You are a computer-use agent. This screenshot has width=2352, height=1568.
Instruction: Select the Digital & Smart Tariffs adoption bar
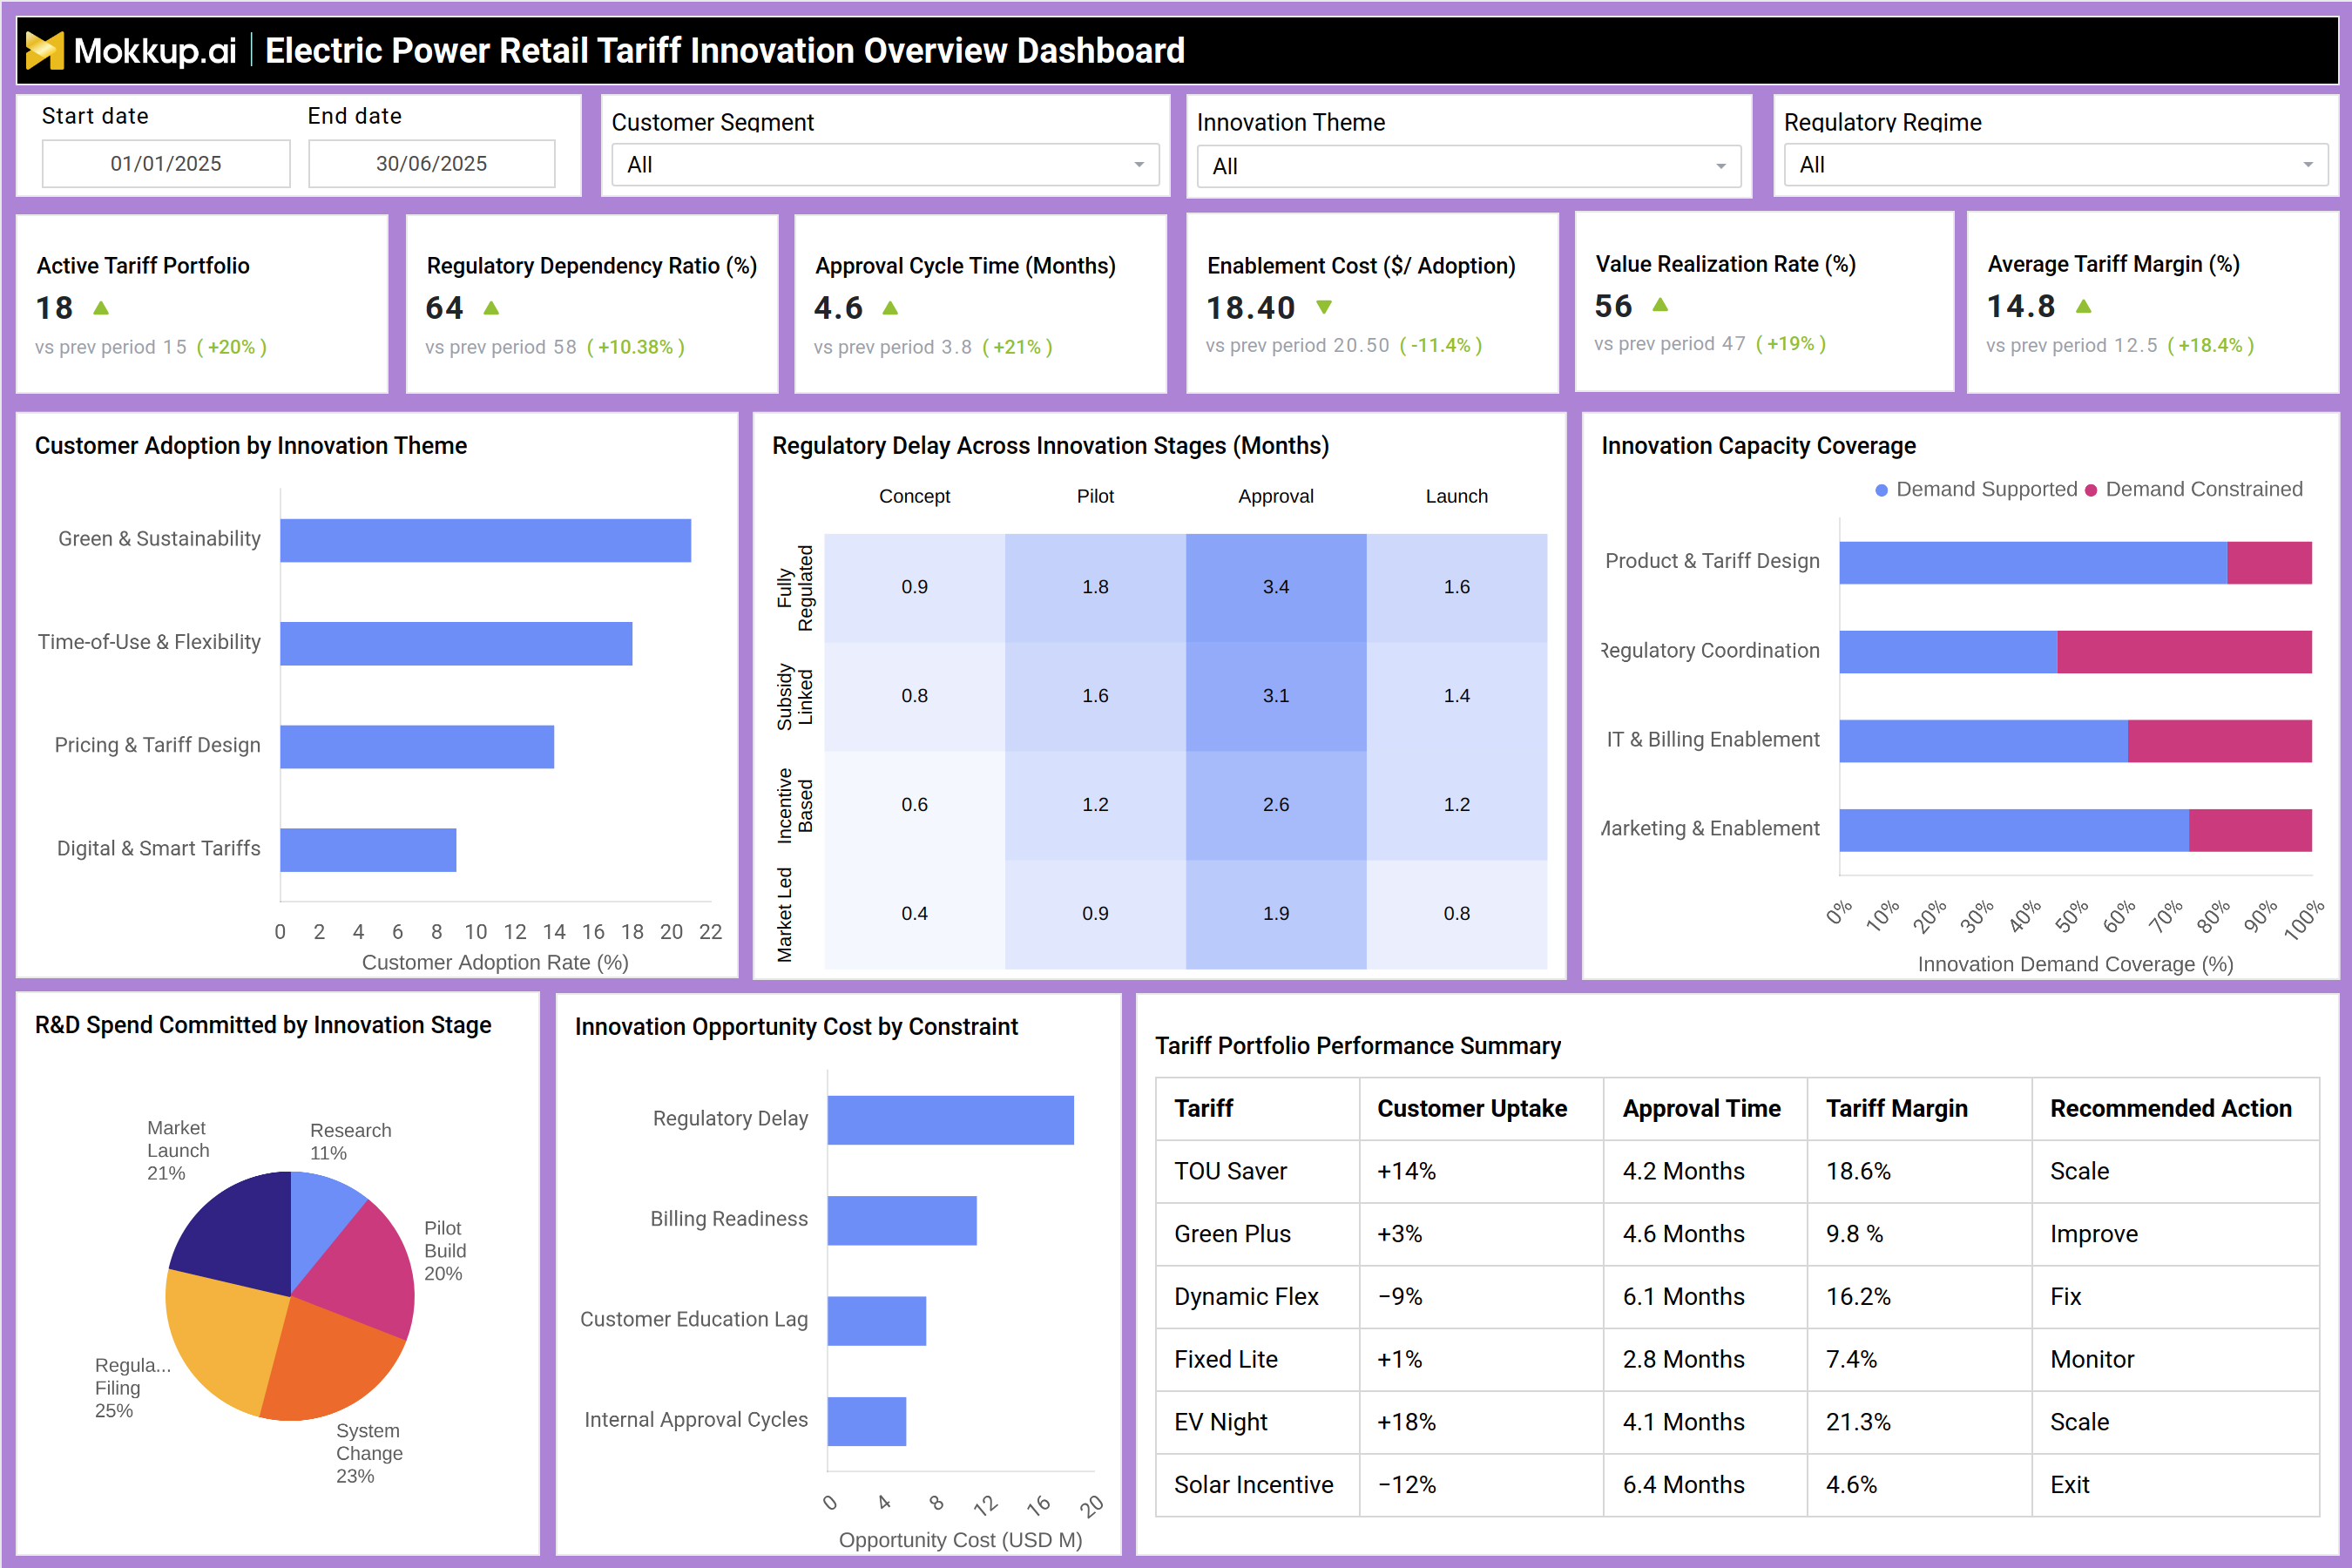[368, 850]
